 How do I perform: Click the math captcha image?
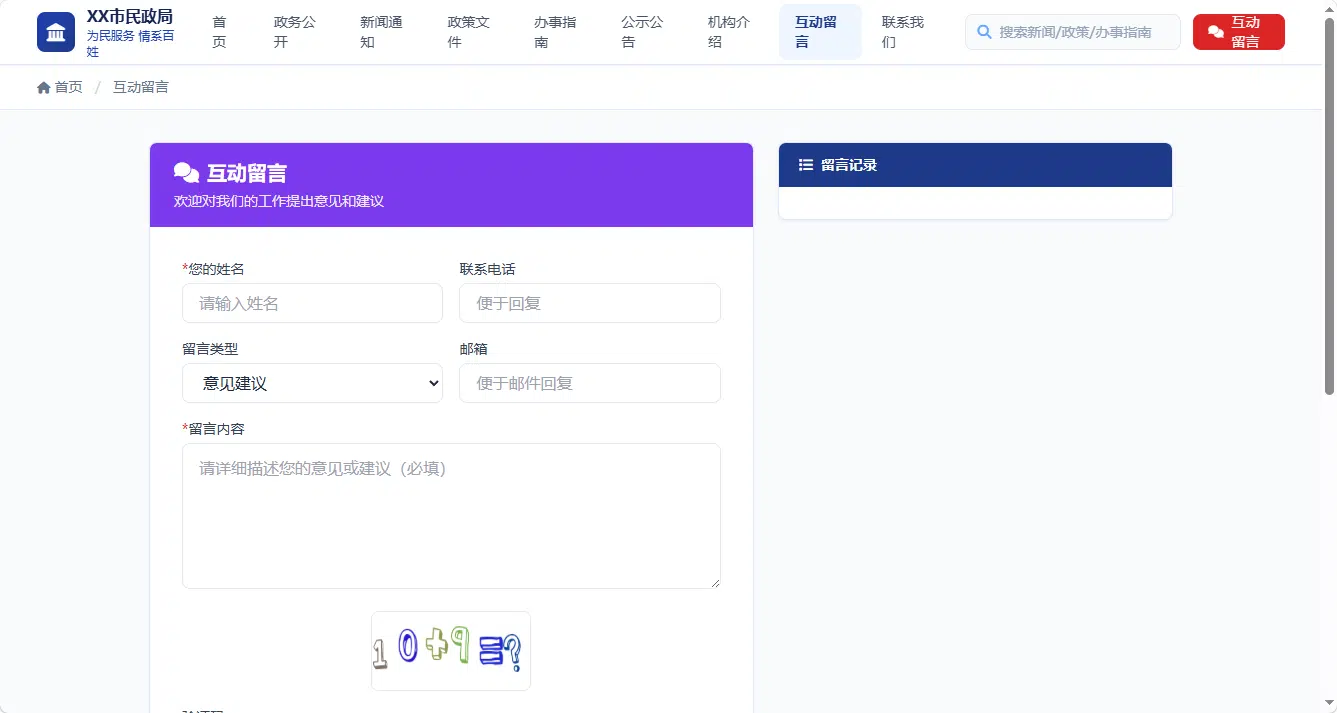[451, 651]
